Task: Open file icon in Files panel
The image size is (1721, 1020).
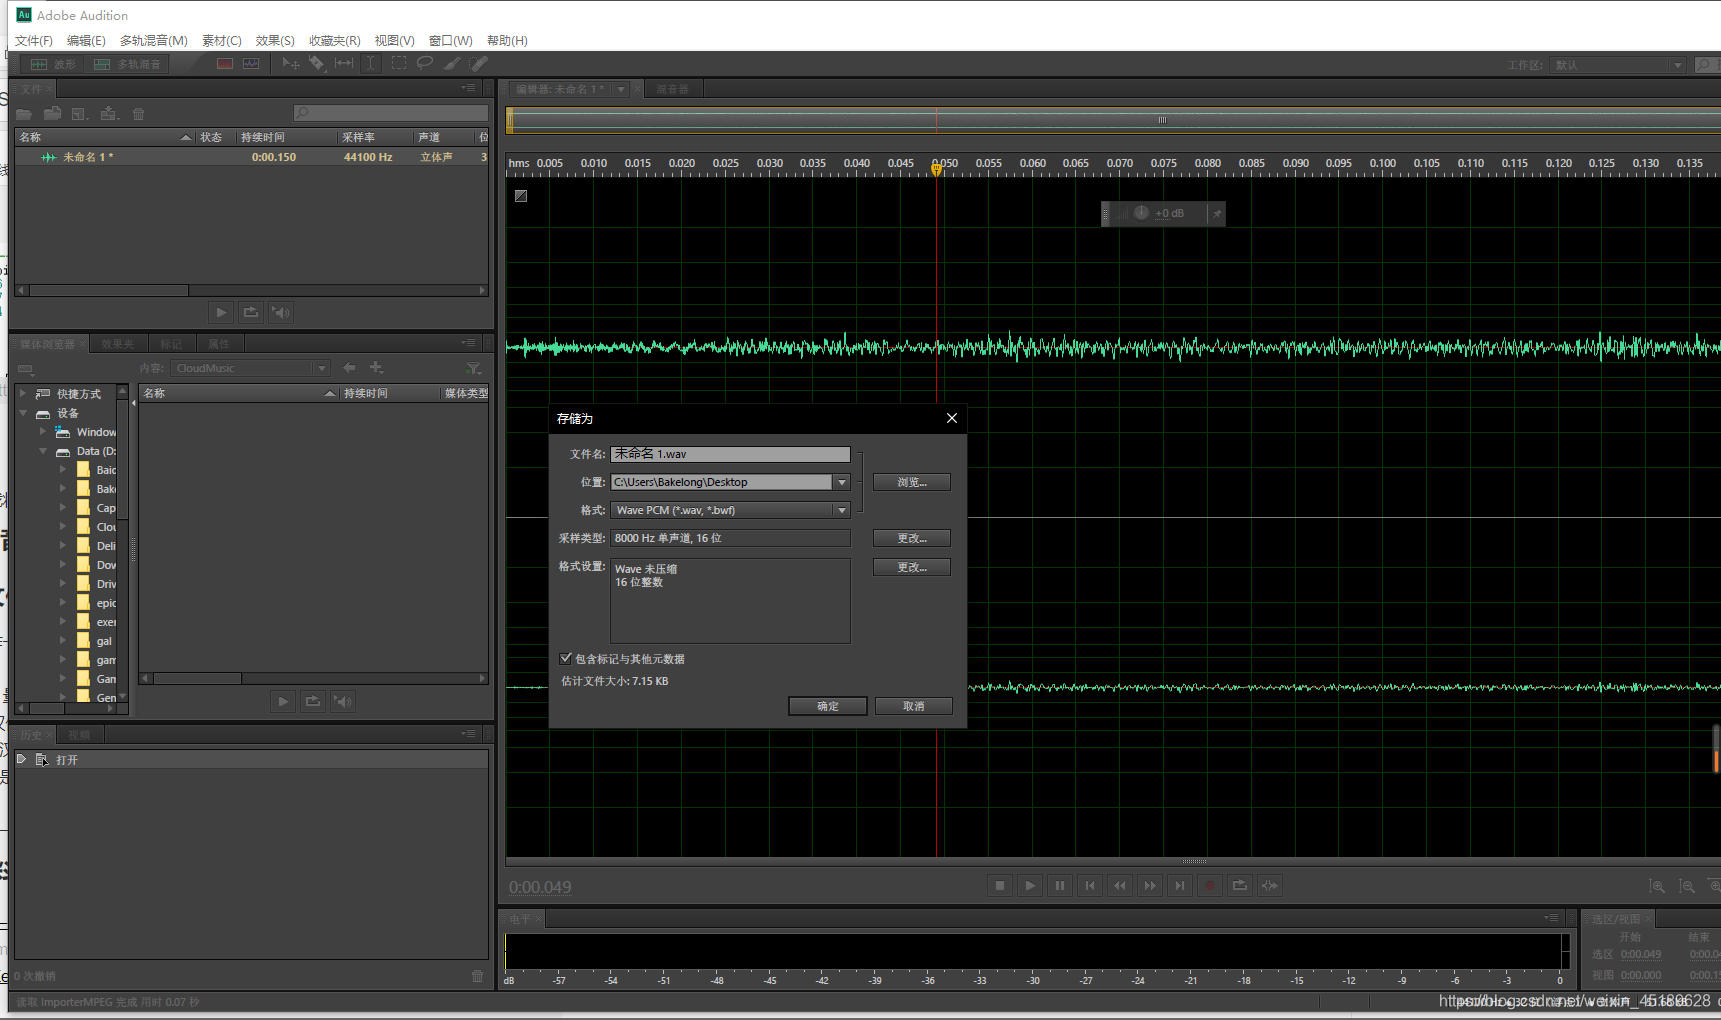Action: point(24,114)
